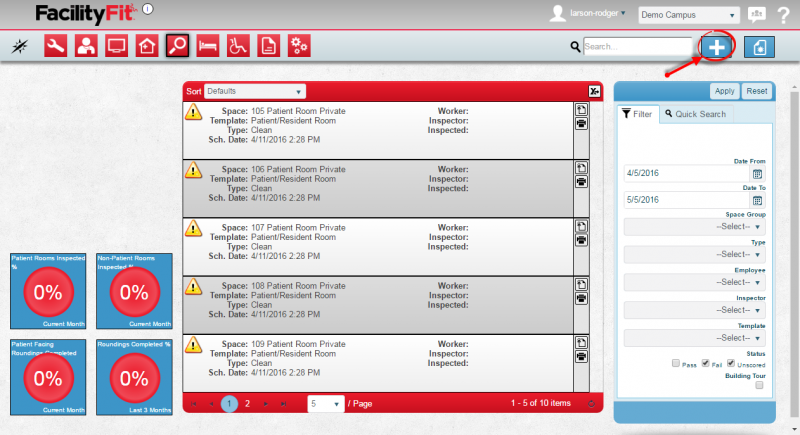
Task: Expand the Space Group dropdown
Action: pos(695,226)
